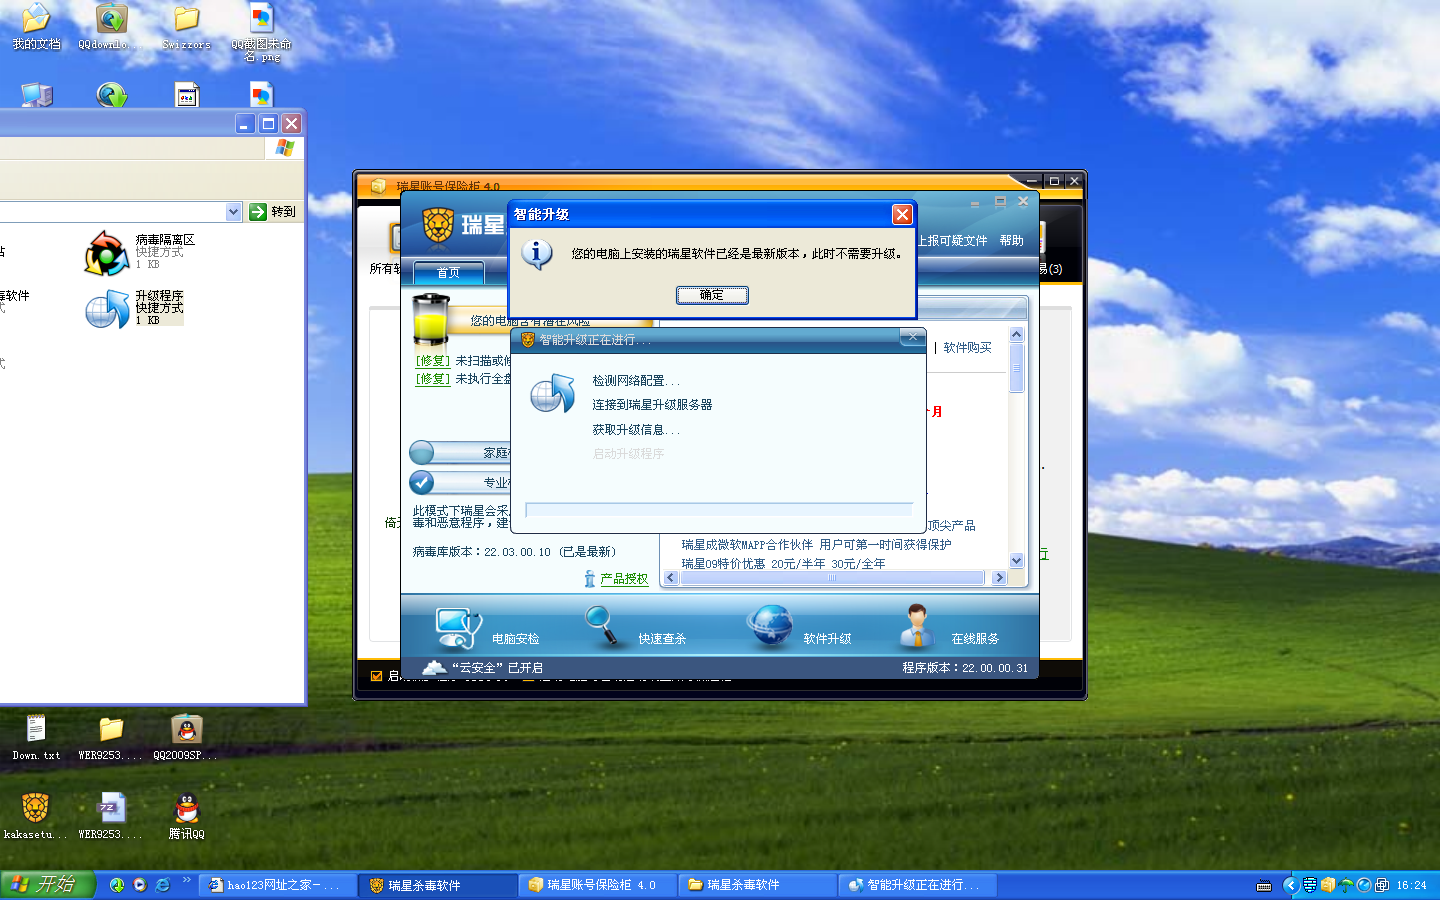Viewport: 1440px width, 900px height.
Task: Select the 连接到瑞星升级服务器 step text
Action: [x=652, y=405]
